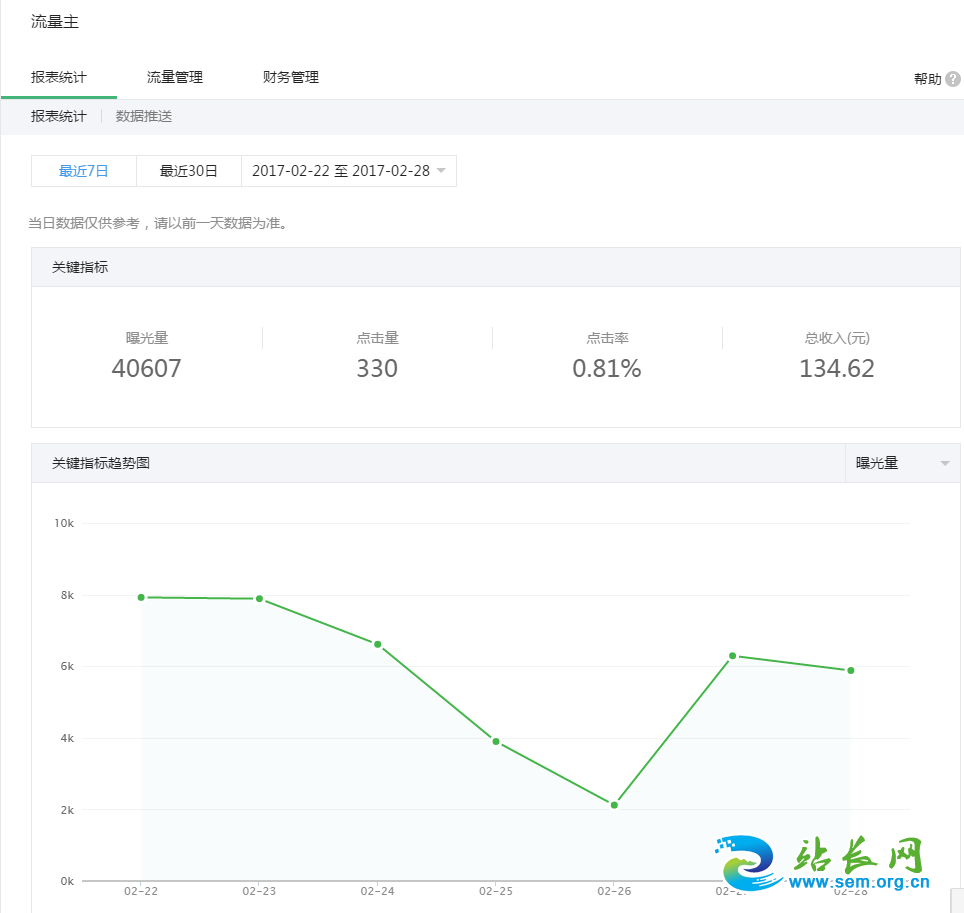Click the arrow icon beside 曝光量 chart selector
Viewport: 964px width, 913px height.
(944, 464)
